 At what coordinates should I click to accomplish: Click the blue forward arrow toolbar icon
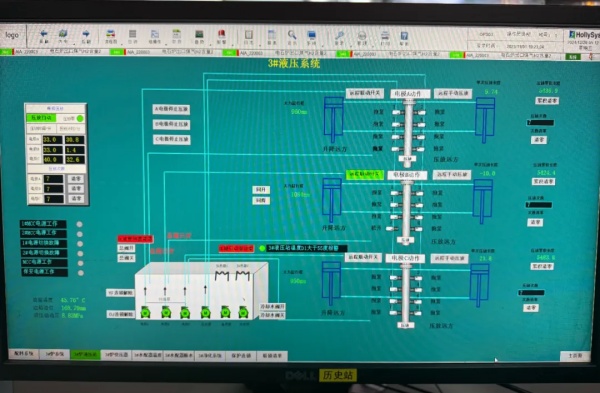click(x=86, y=34)
